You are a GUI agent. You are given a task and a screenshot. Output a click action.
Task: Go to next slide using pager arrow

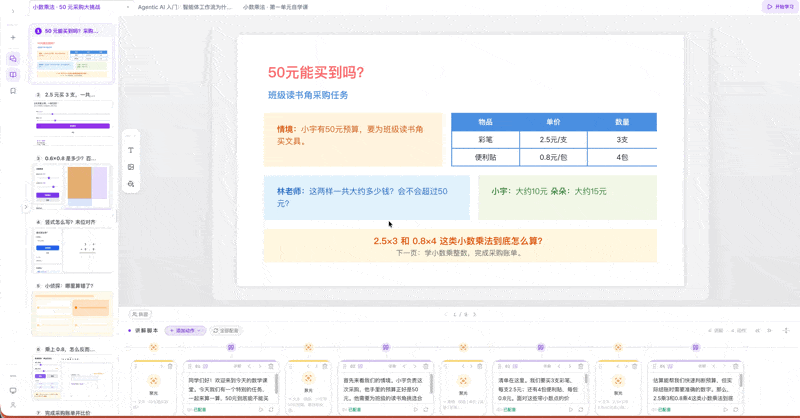[474, 314]
